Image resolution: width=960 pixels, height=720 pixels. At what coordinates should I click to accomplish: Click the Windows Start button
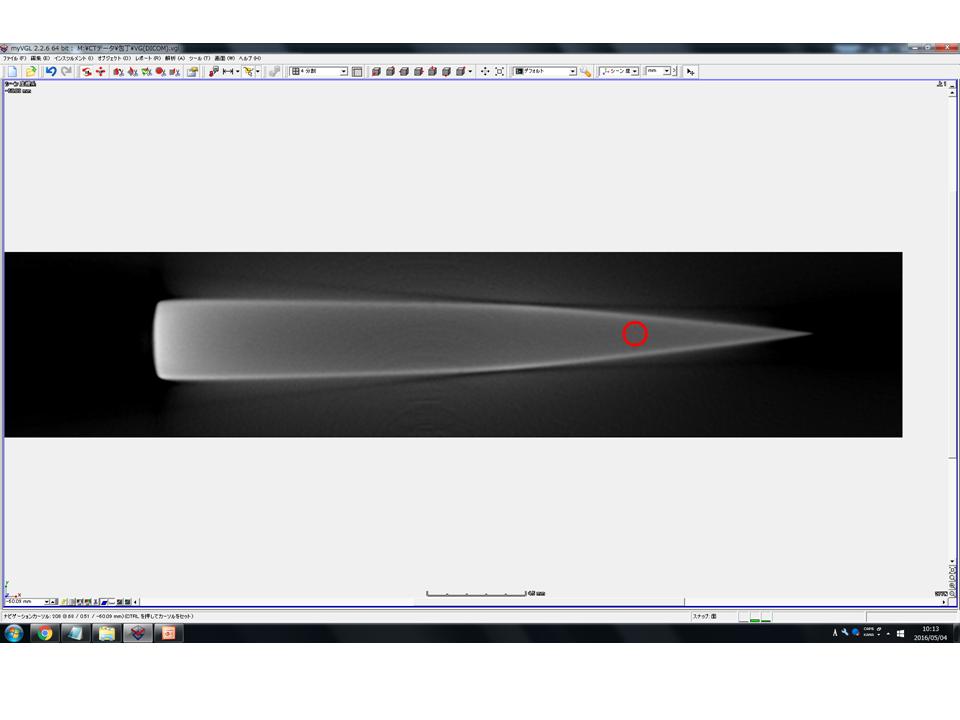point(13,633)
